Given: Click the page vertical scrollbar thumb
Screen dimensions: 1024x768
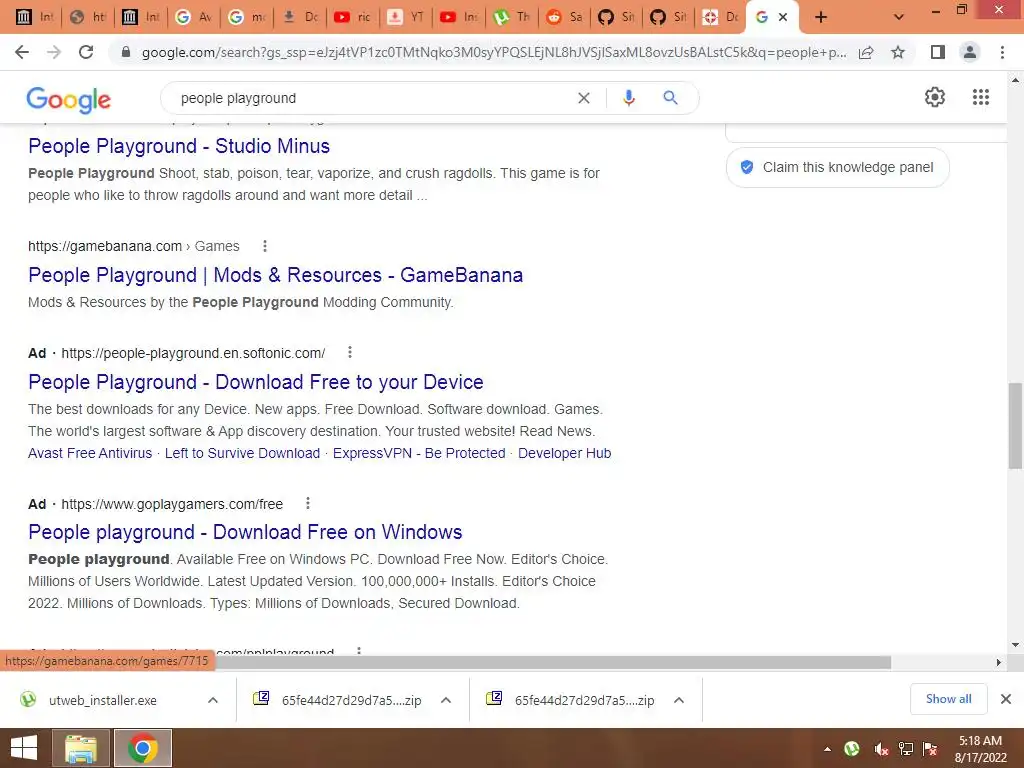Looking at the screenshot, I should click(x=1015, y=424).
